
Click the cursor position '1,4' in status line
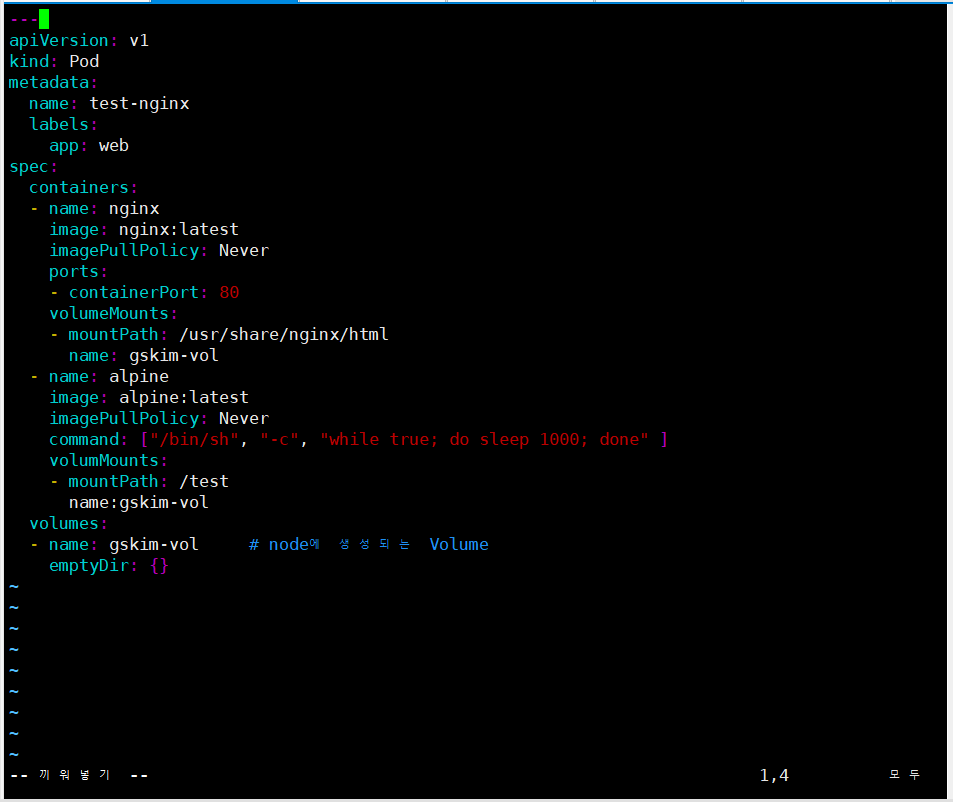tap(774, 775)
